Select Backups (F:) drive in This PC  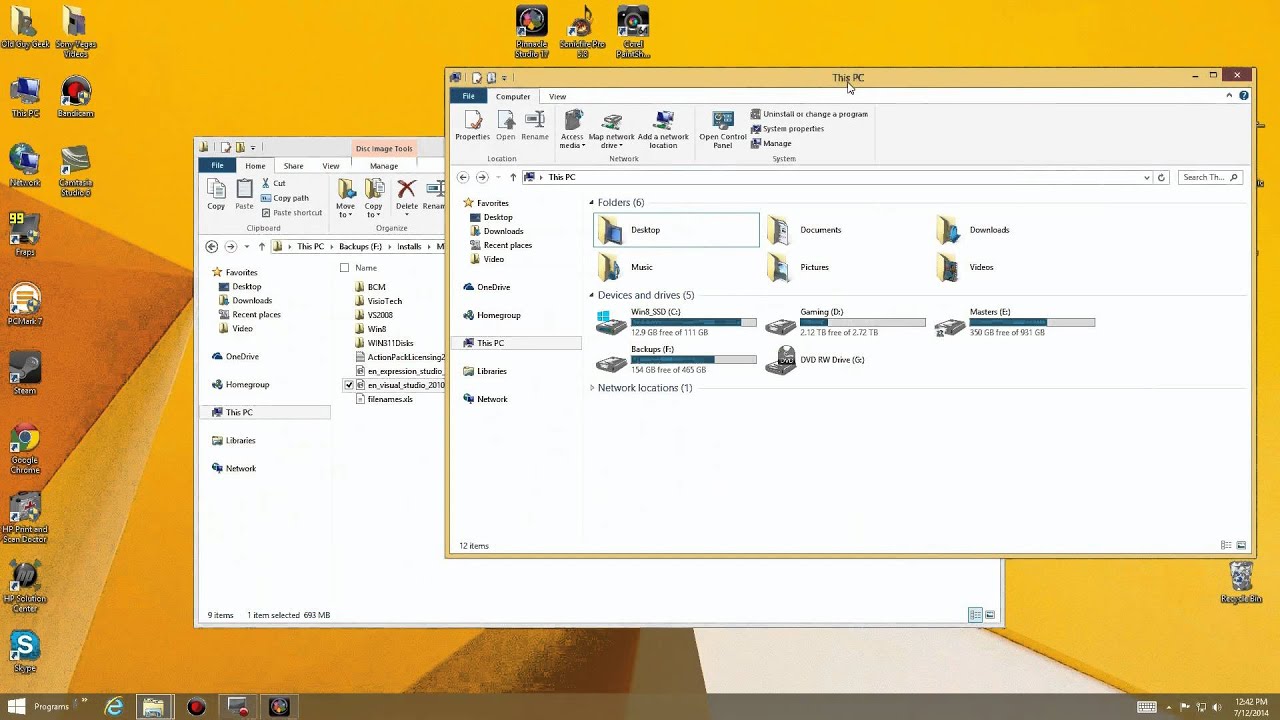676,360
